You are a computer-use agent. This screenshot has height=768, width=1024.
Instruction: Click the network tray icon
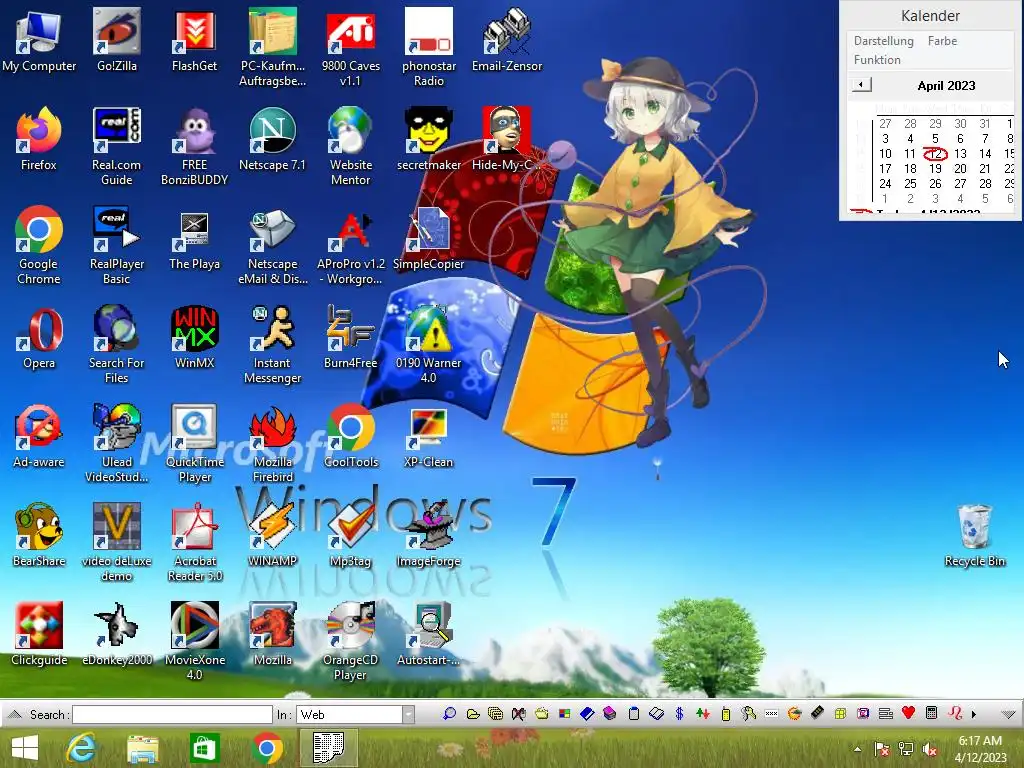(906, 749)
